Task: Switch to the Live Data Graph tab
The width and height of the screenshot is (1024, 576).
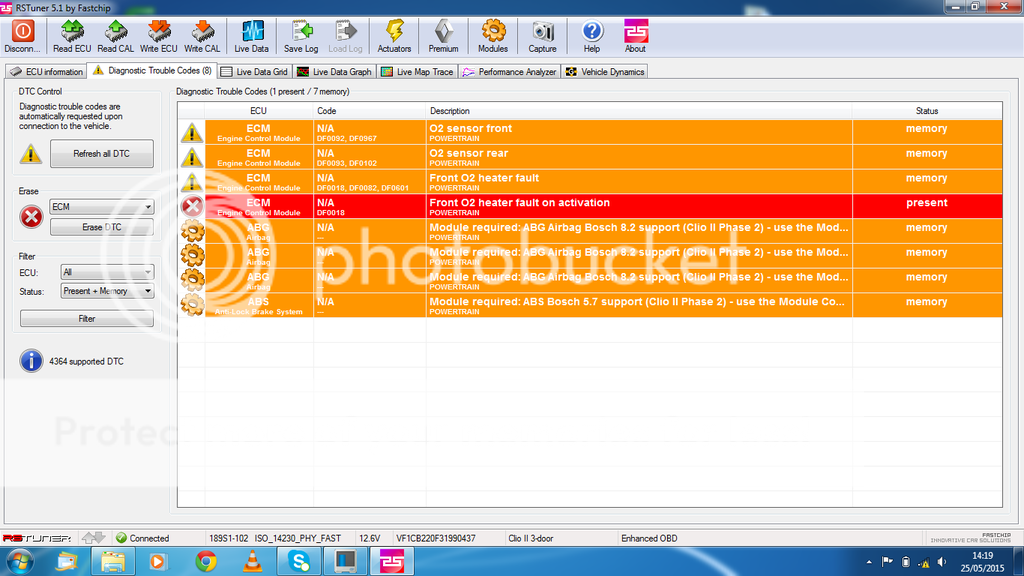Action: point(334,72)
